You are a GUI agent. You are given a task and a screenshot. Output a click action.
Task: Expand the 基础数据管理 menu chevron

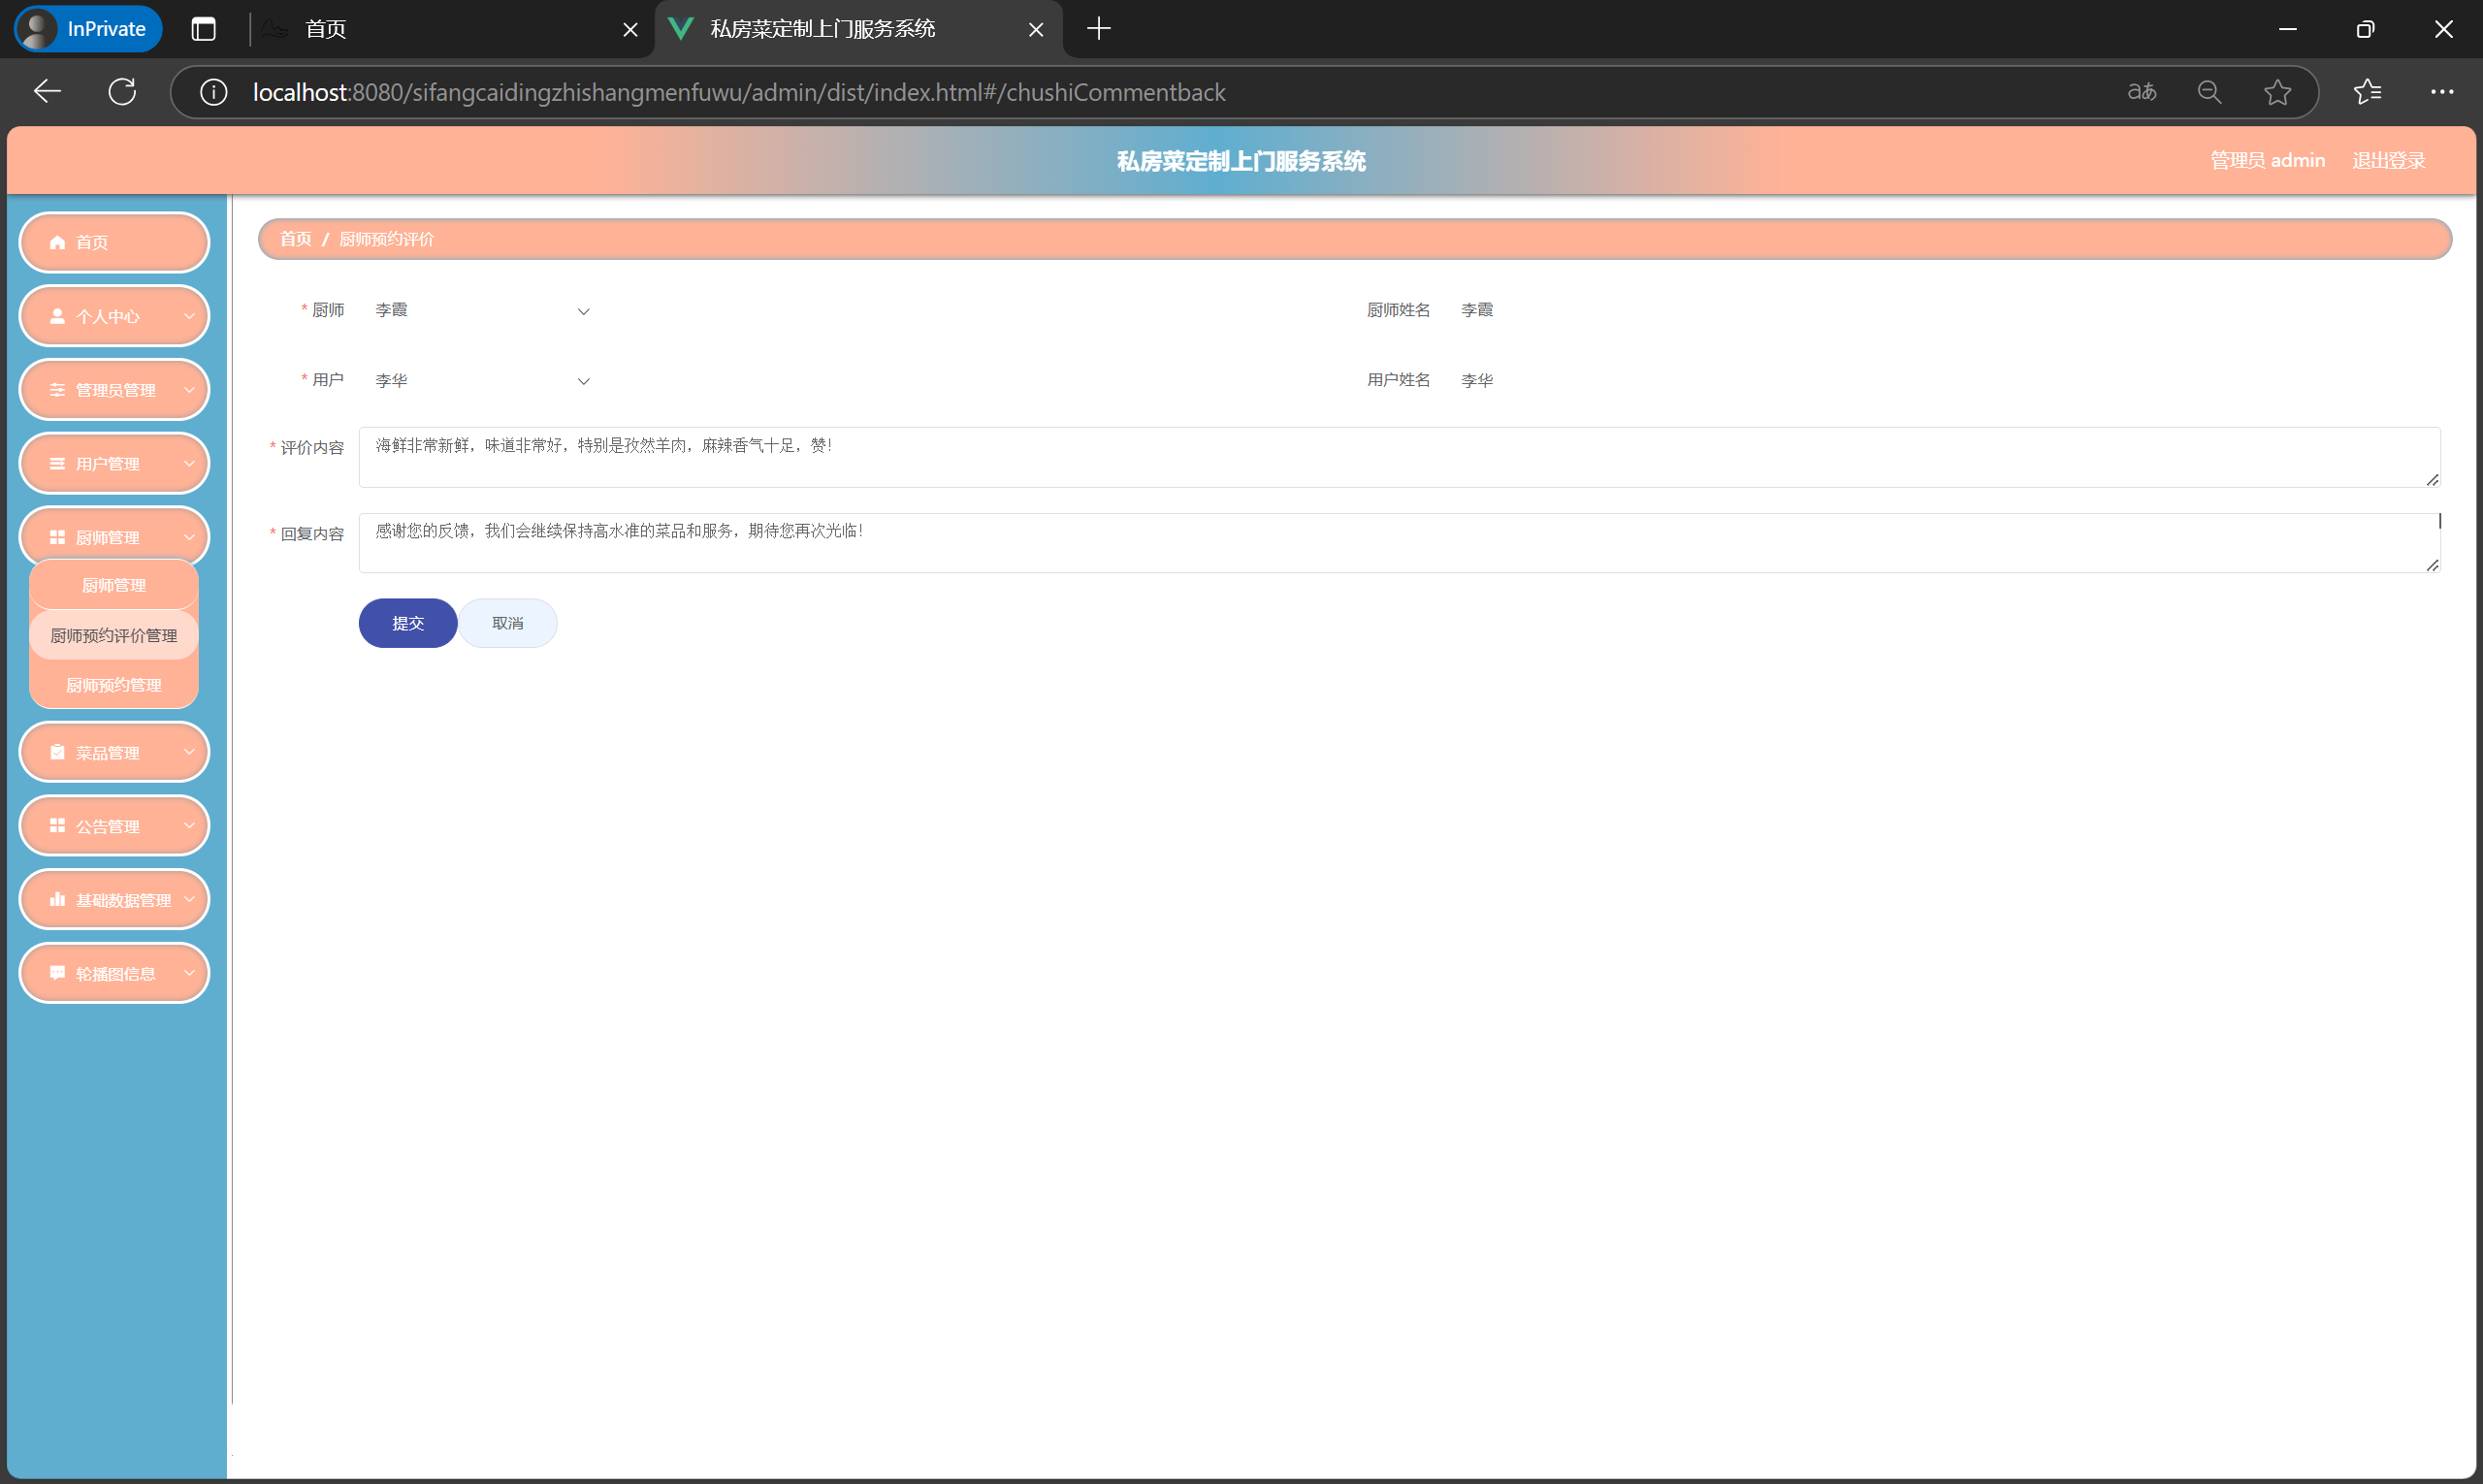[189, 899]
